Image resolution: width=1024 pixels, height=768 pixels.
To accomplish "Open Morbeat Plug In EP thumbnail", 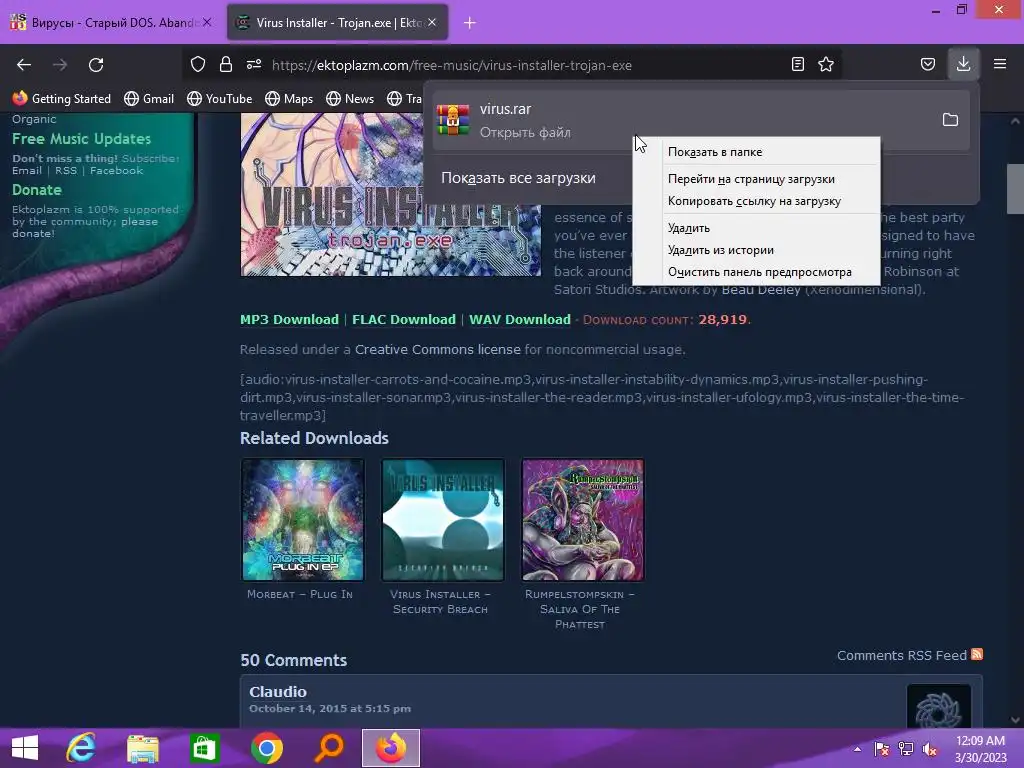I will pyautogui.click(x=302, y=520).
